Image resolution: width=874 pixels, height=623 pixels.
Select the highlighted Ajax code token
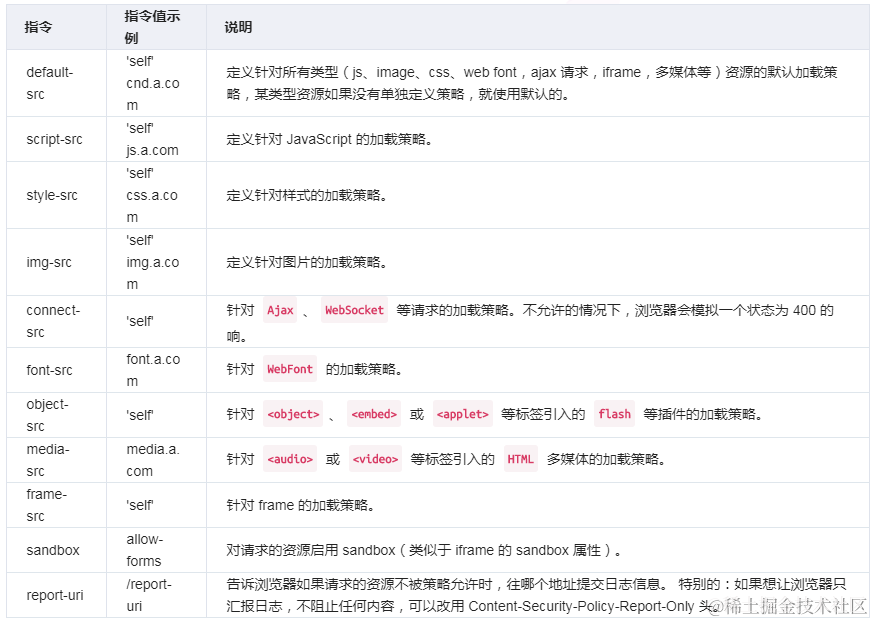280,310
